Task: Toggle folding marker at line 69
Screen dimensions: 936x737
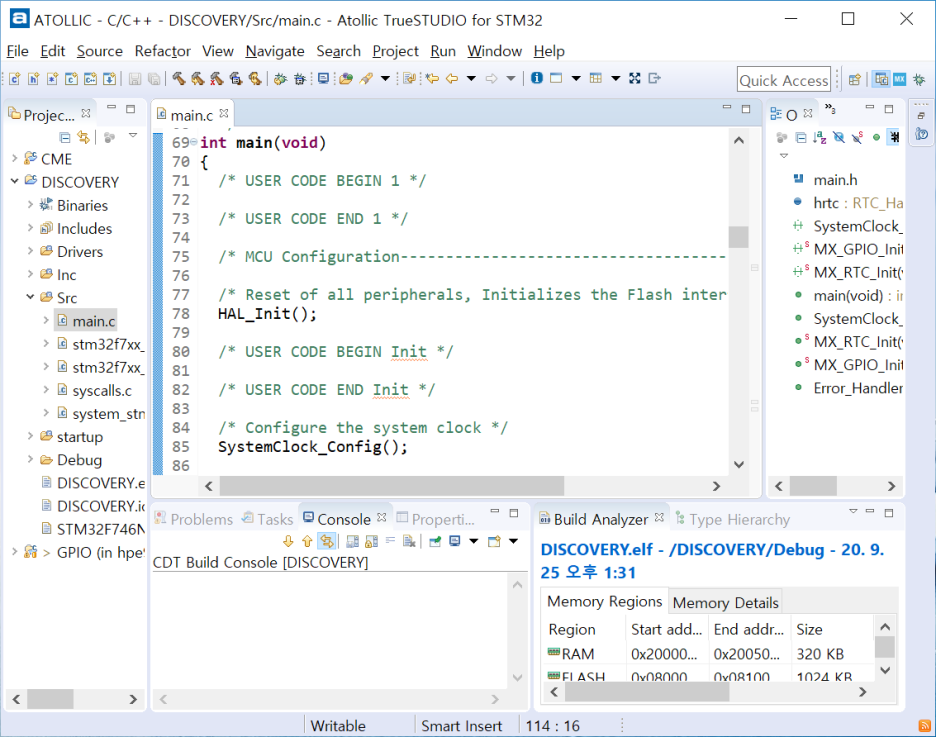Action: pos(193,143)
